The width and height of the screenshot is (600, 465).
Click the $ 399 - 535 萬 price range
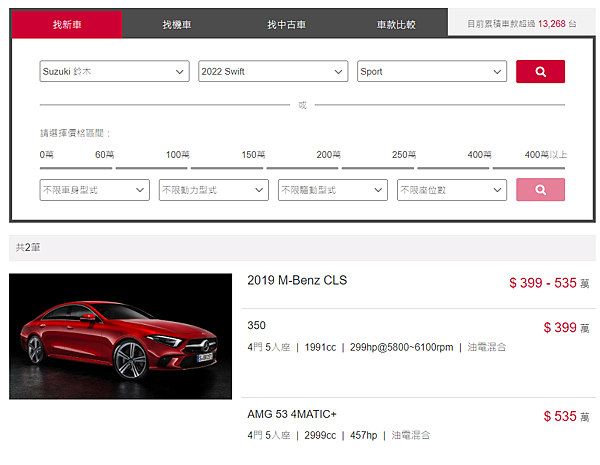pyautogui.click(x=549, y=283)
